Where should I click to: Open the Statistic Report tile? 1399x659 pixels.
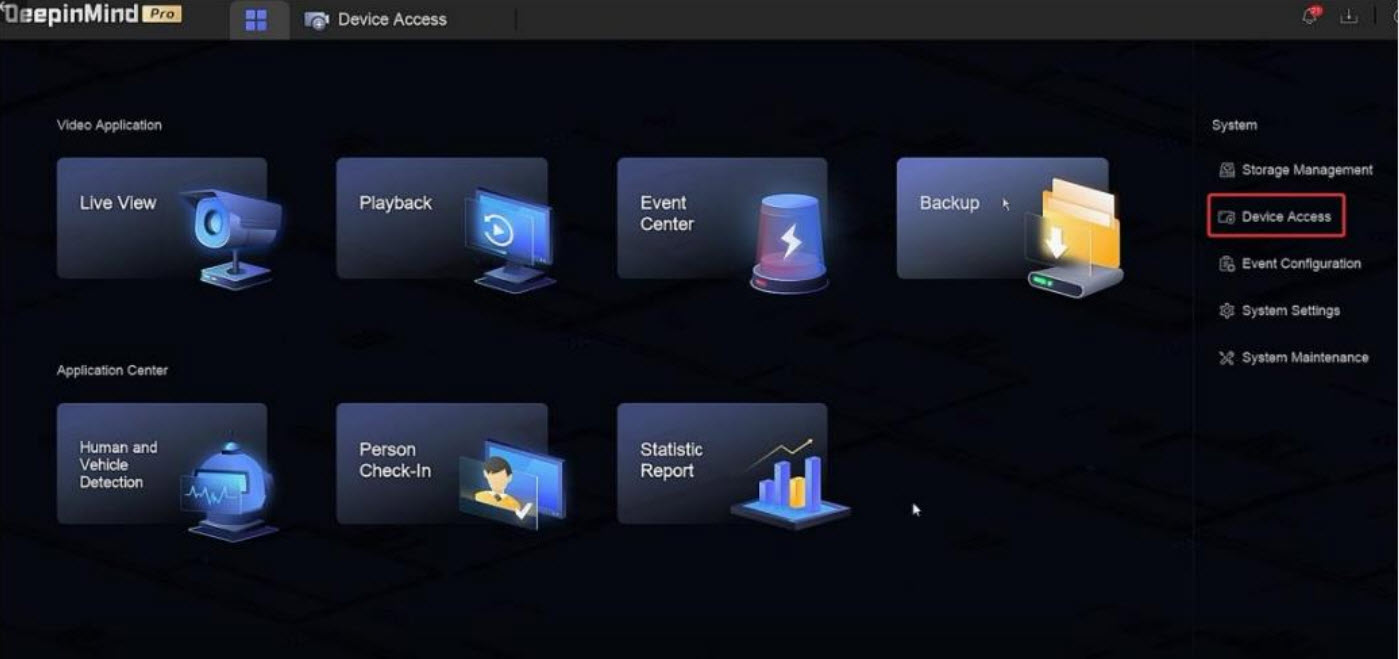click(721, 464)
